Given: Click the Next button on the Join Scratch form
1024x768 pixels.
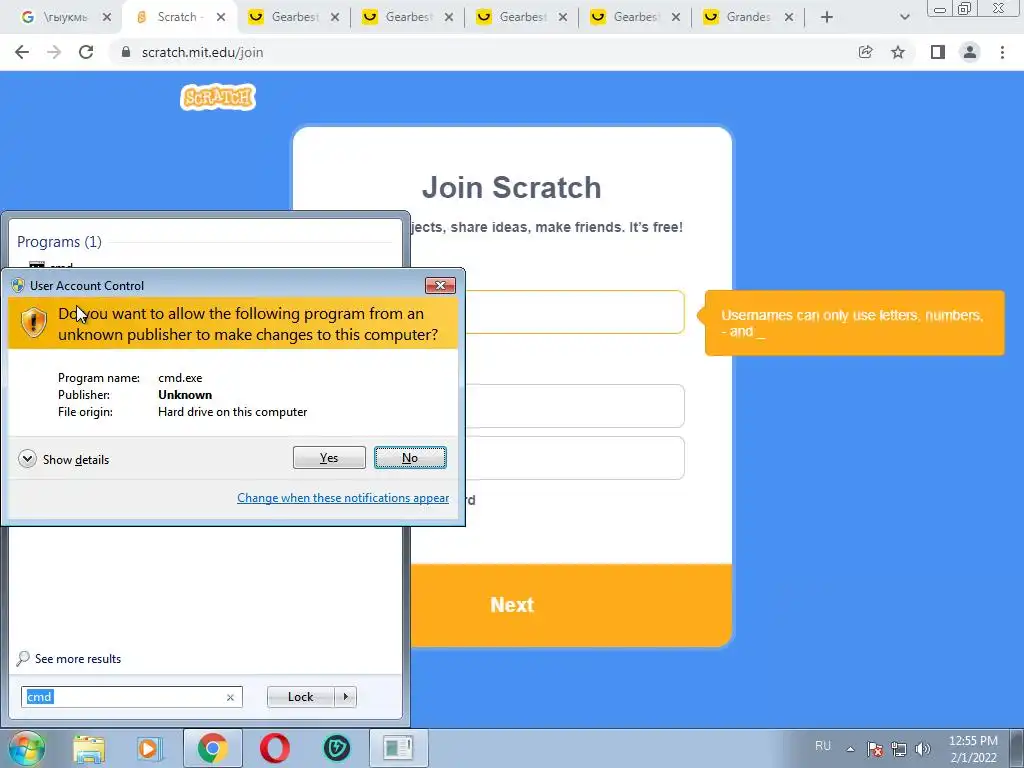Looking at the screenshot, I should pyautogui.click(x=512, y=605).
